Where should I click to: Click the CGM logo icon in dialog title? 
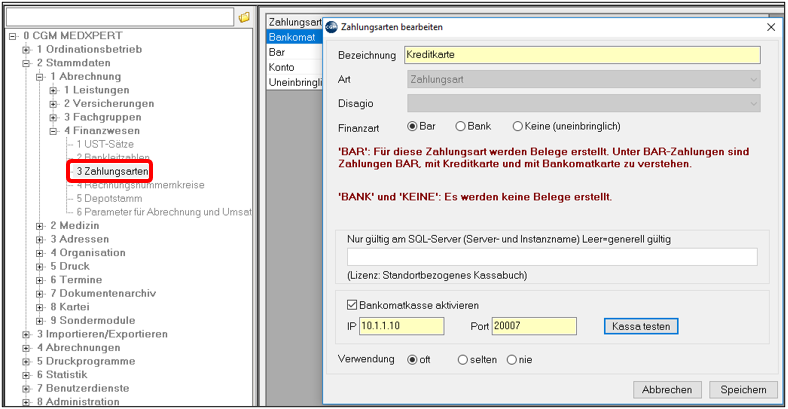pyautogui.click(x=331, y=27)
